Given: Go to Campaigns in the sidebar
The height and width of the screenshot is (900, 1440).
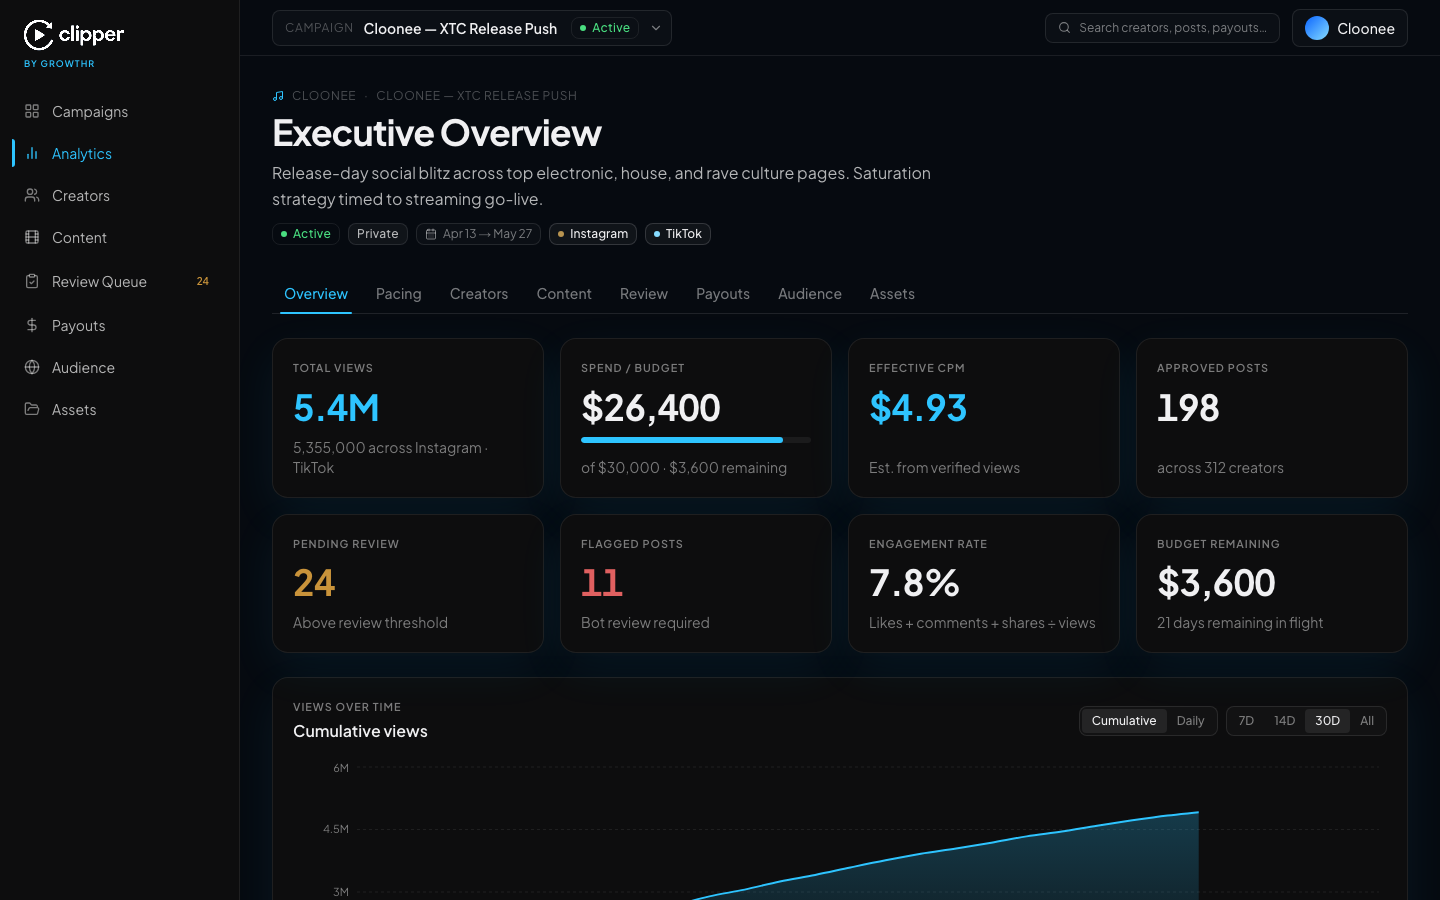Looking at the screenshot, I should (x=120, y=111).
